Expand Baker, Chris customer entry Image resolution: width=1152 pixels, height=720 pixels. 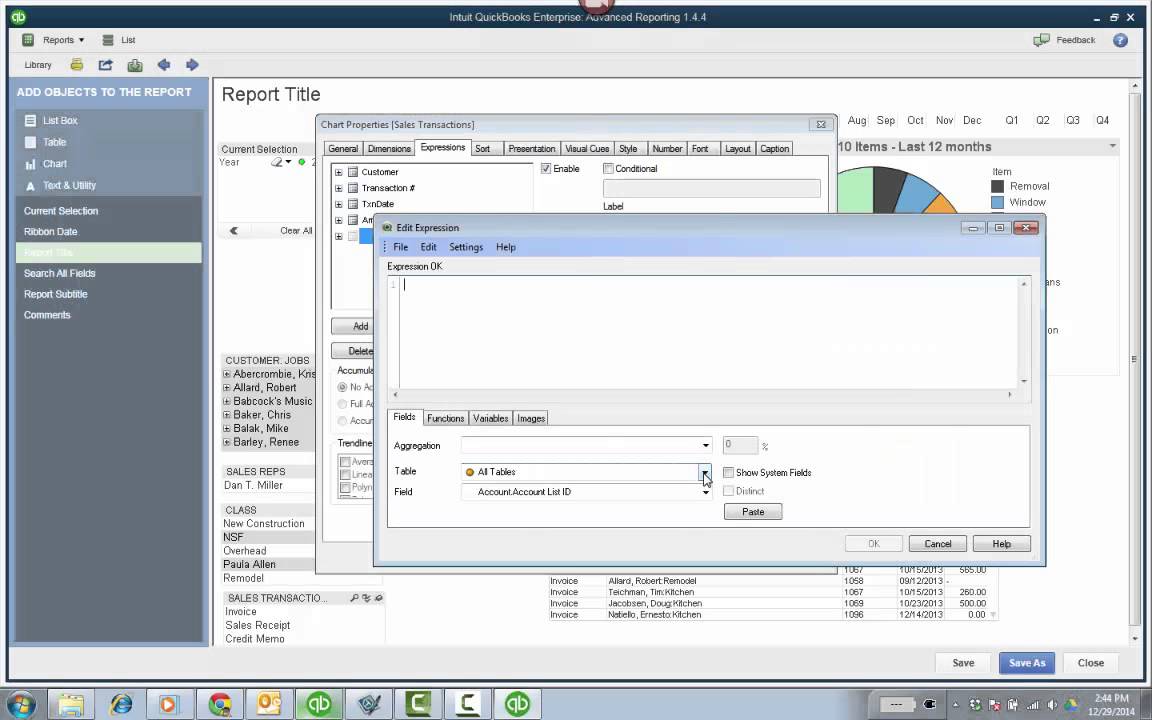pos(226,415)
